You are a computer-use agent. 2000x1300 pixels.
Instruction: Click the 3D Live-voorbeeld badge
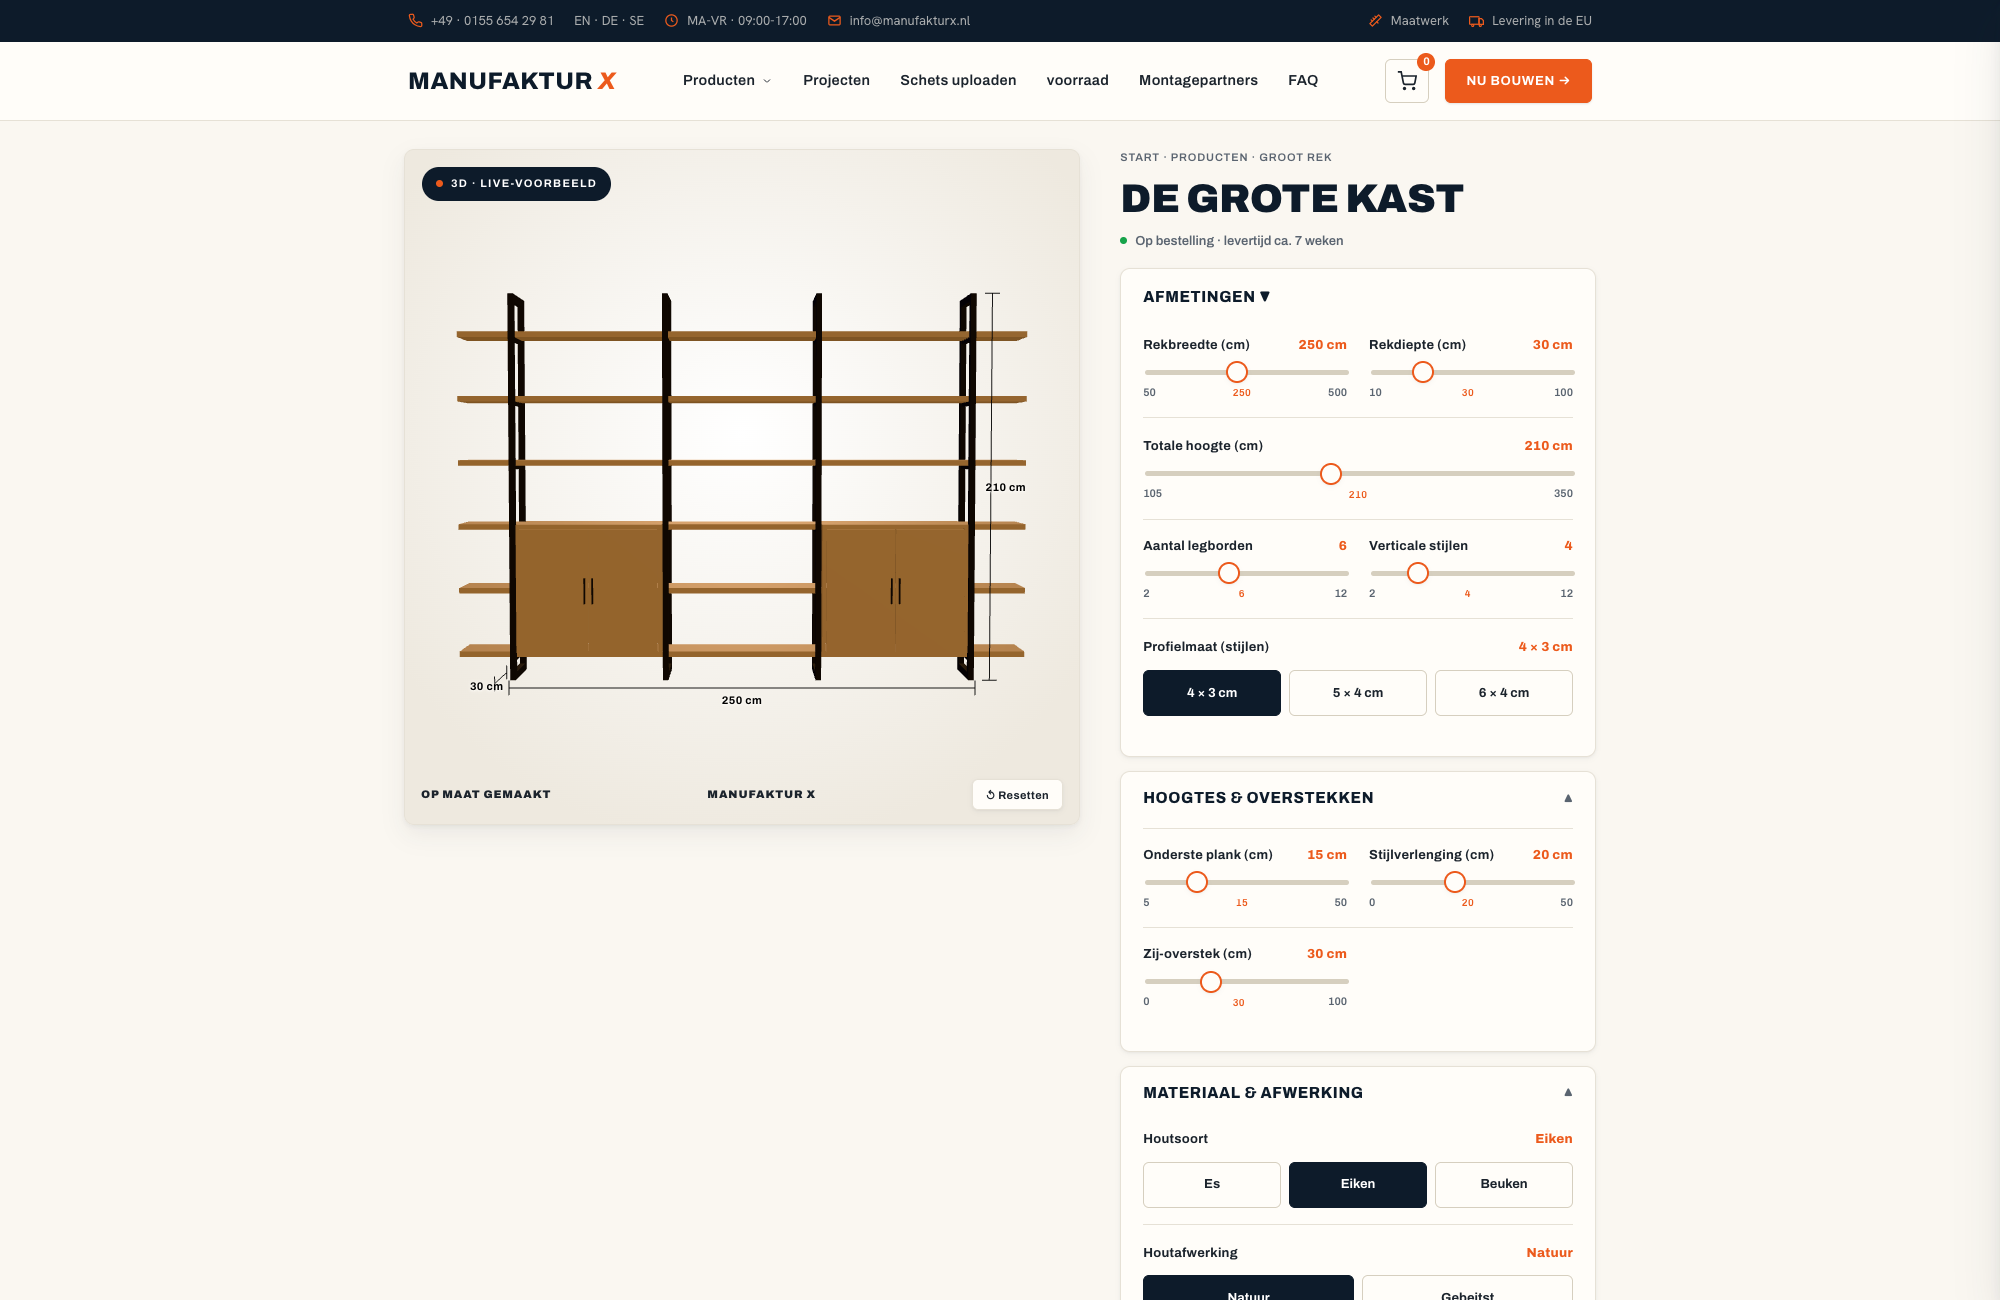[x=516, y=184]
